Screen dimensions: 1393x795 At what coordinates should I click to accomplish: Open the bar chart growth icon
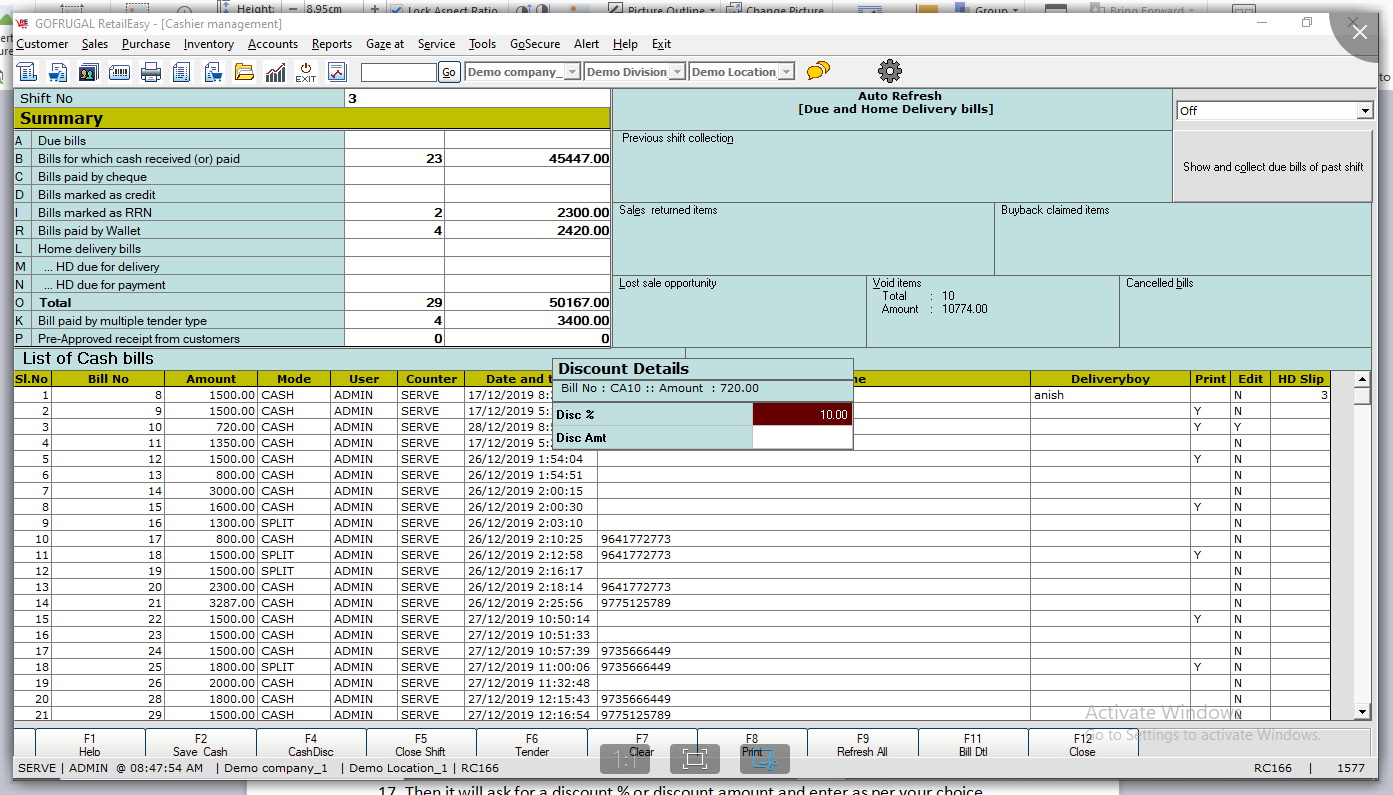(275, 72)
